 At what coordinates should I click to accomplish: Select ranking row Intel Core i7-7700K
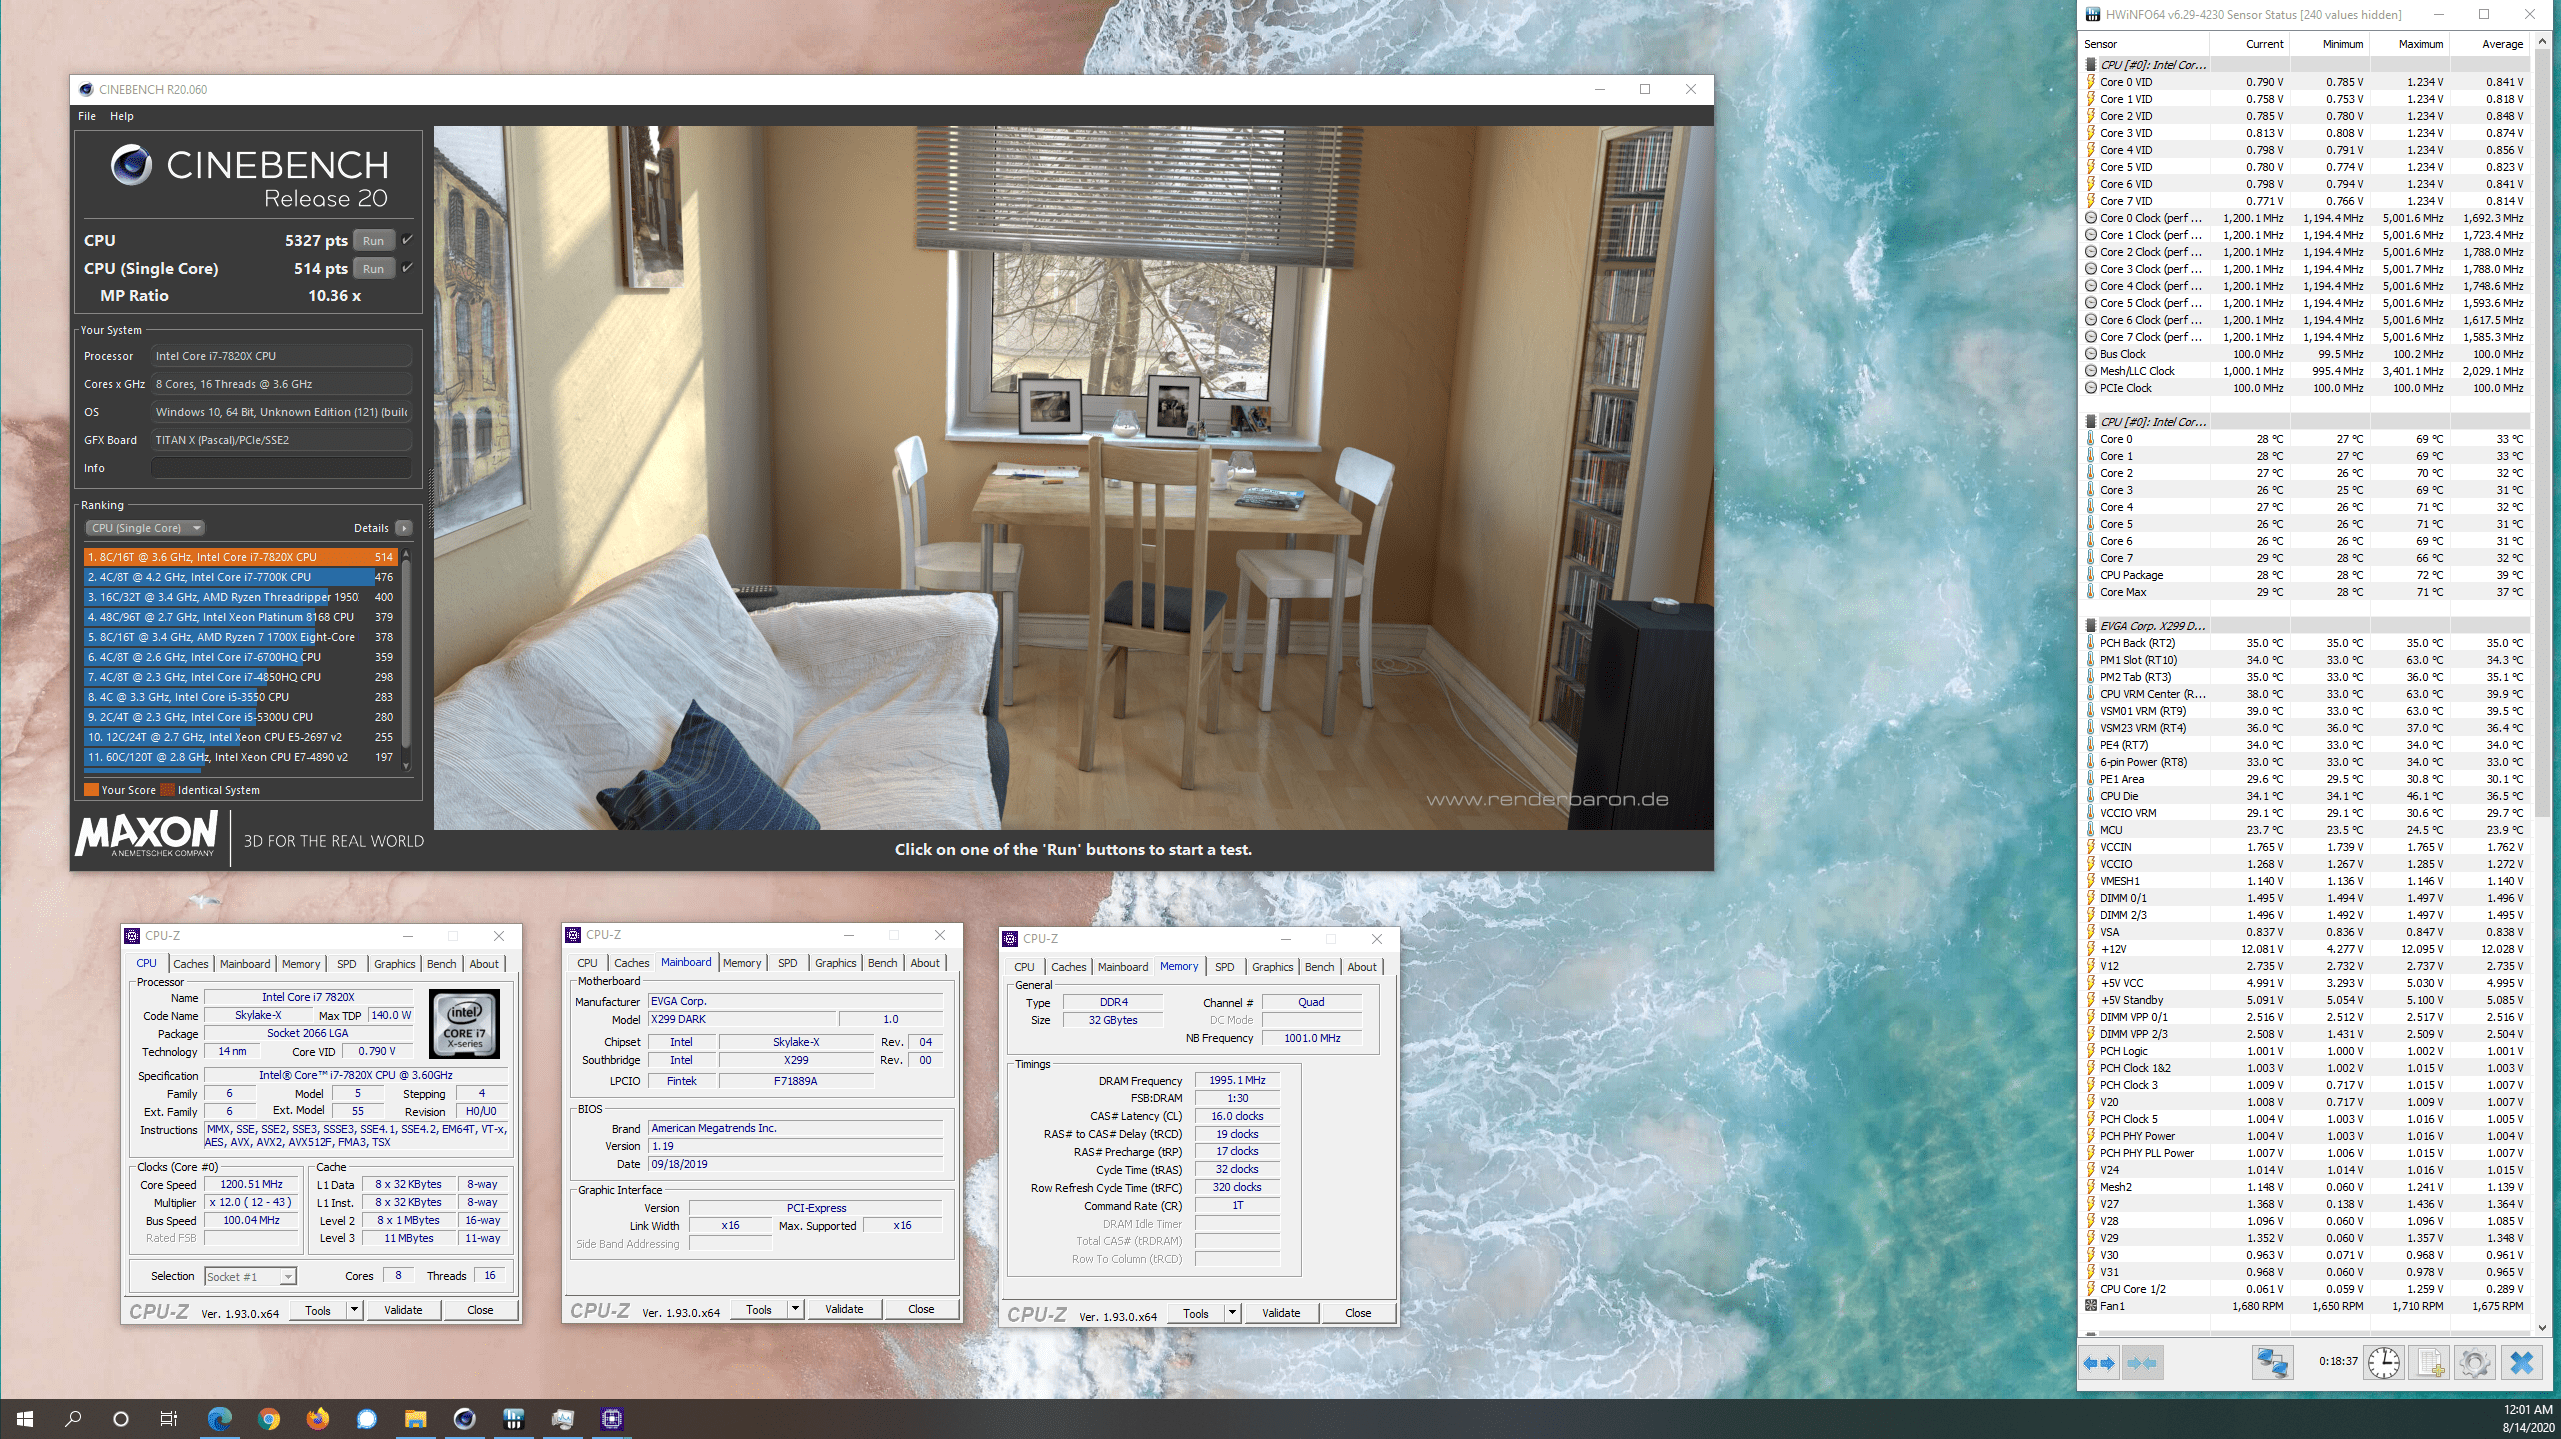240,577
